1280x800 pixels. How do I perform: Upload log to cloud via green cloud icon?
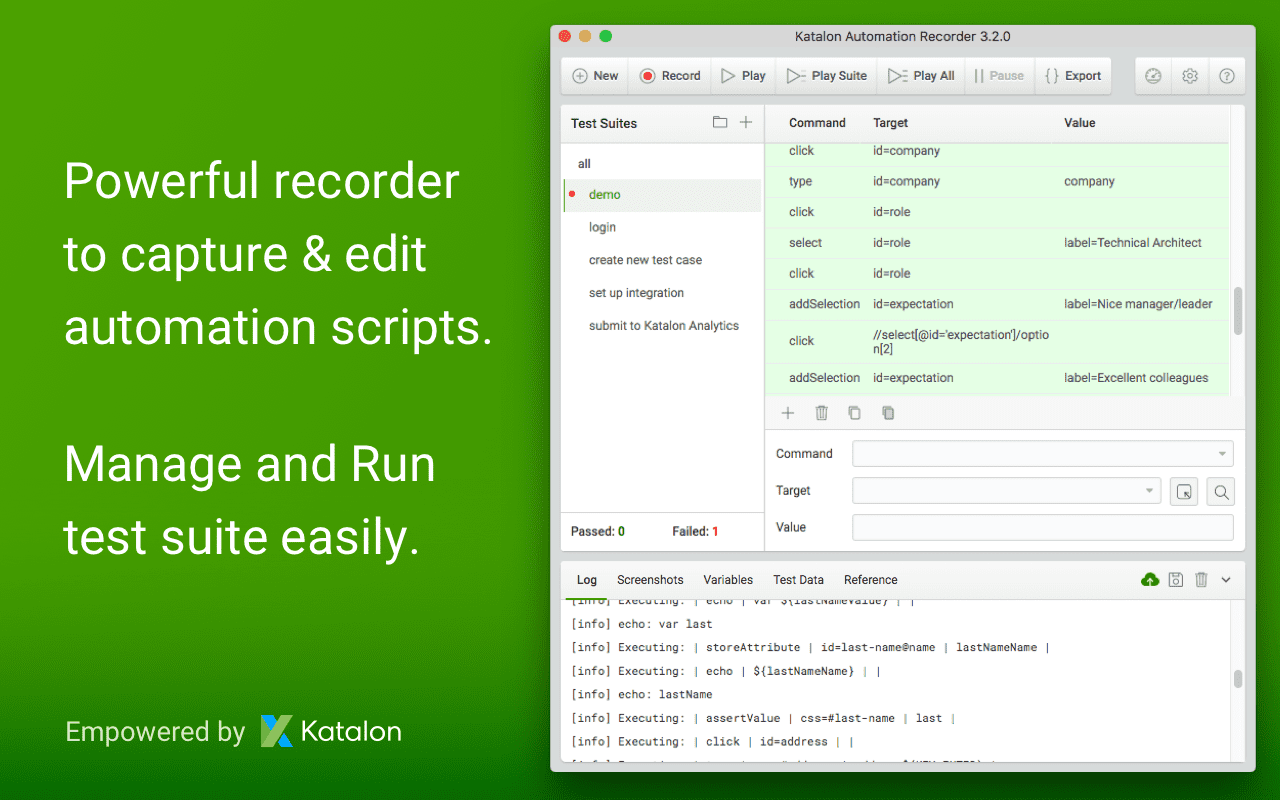(x=1149, y=579)
